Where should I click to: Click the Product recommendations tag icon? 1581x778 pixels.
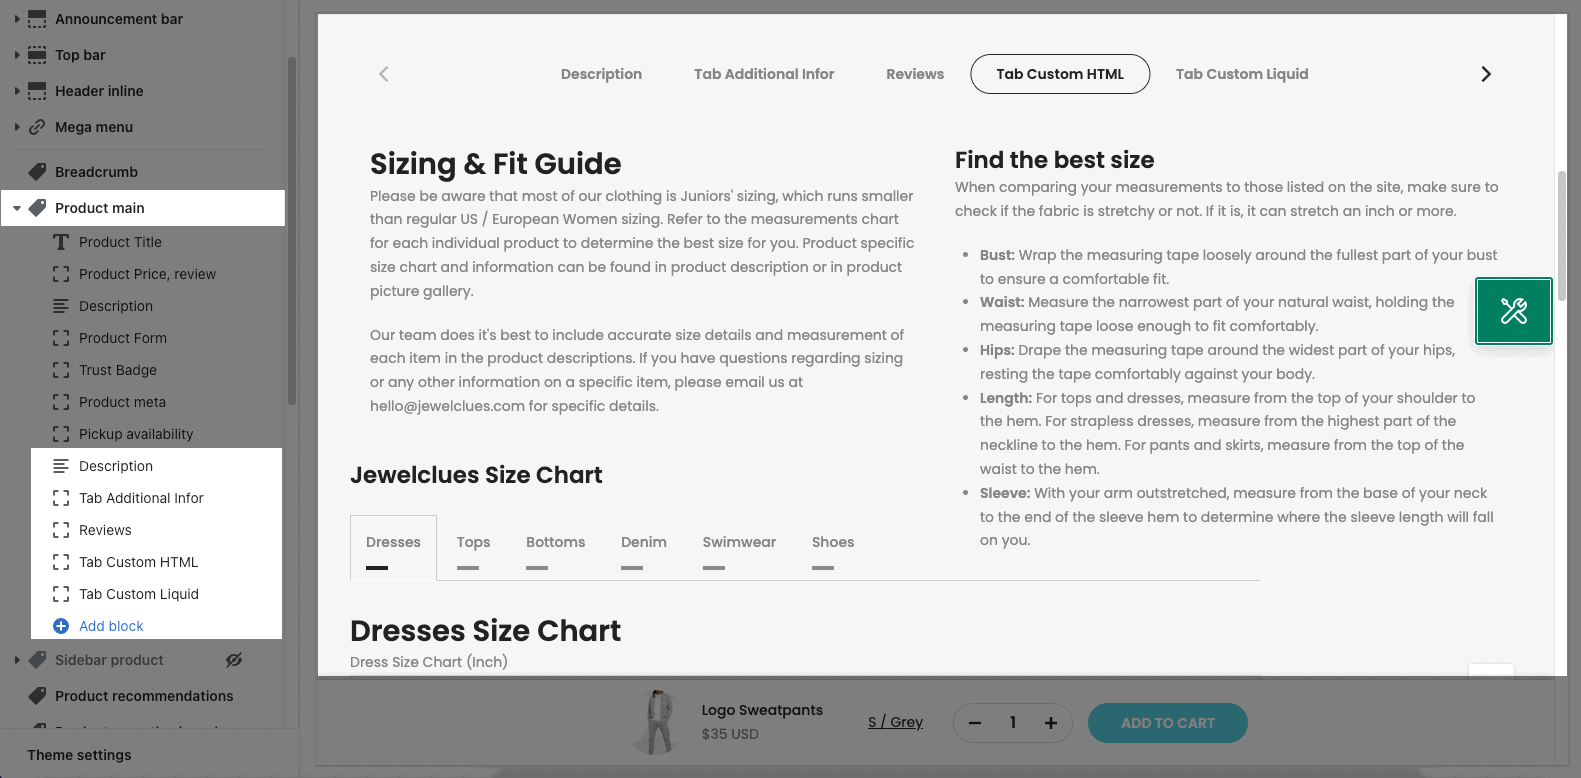(x=37, y=696)
